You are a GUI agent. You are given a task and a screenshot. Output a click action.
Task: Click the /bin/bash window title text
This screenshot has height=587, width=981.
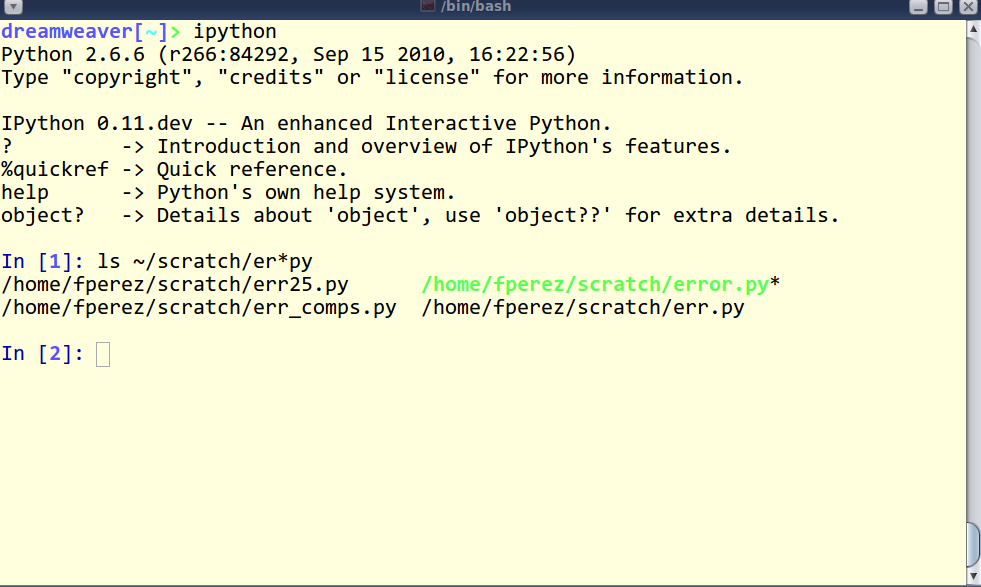tap(476, 7)
